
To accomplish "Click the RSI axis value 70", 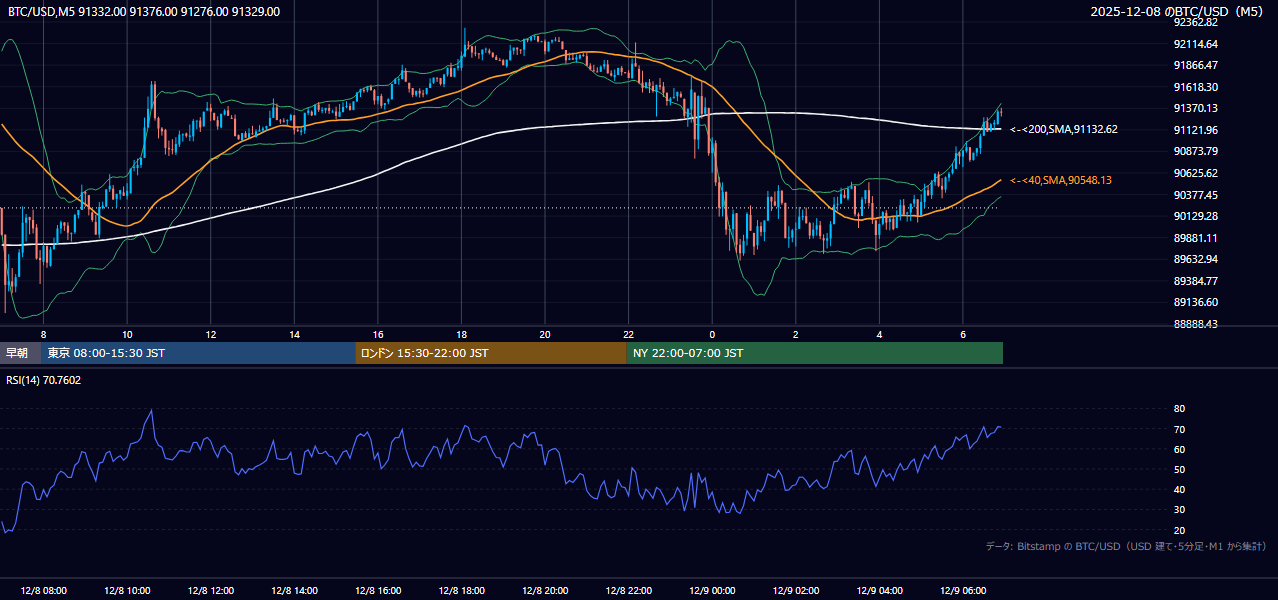I will coord(1179,429).
